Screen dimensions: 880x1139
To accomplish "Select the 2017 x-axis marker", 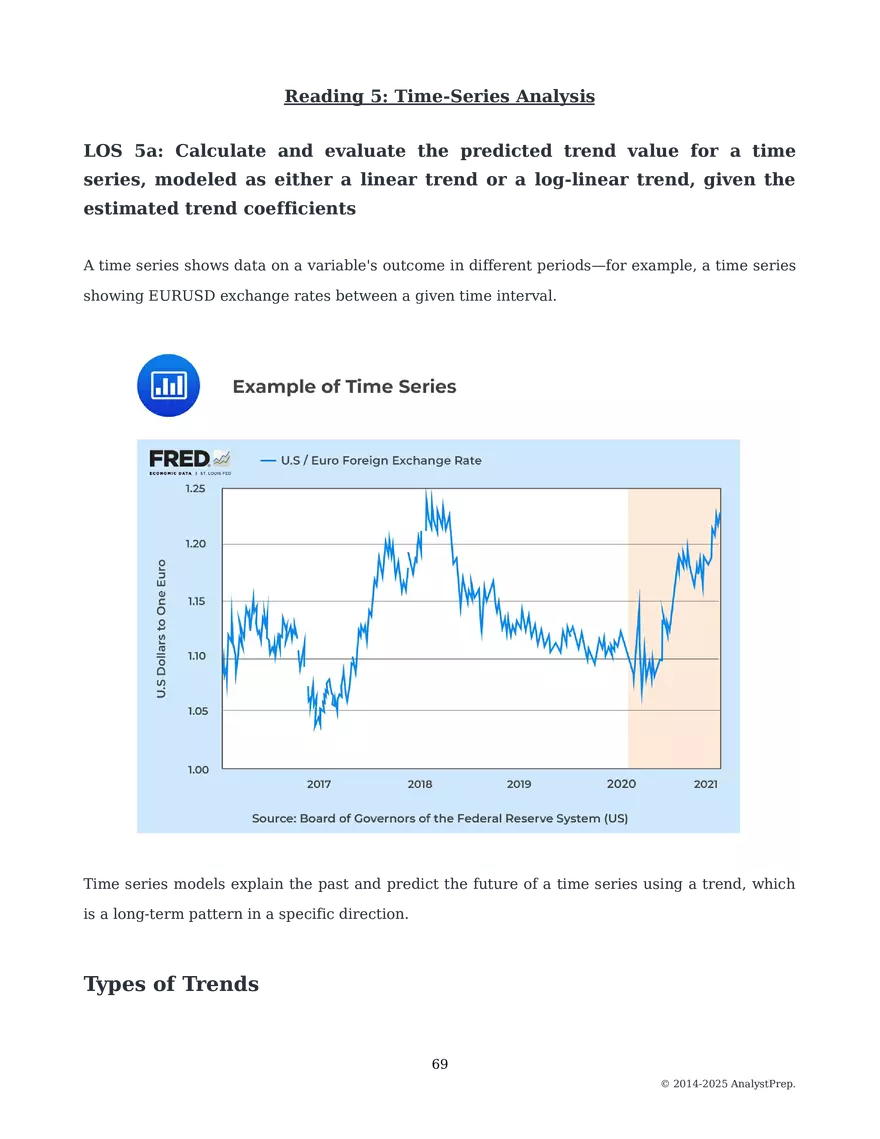I will 319,785.
